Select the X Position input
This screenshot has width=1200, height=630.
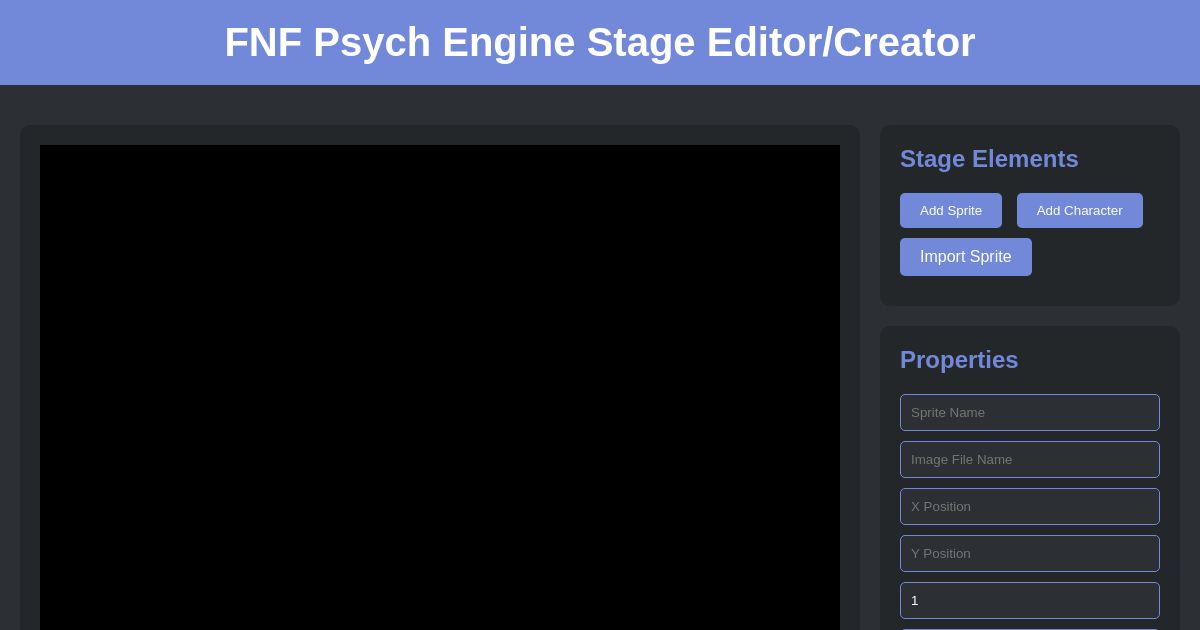(x=1029, y=506)
